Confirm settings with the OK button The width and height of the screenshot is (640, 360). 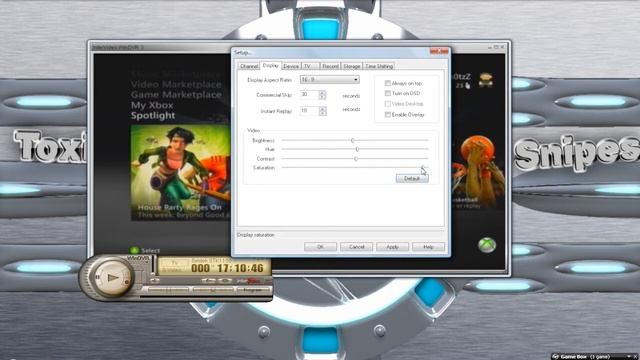tap(320, 247)
